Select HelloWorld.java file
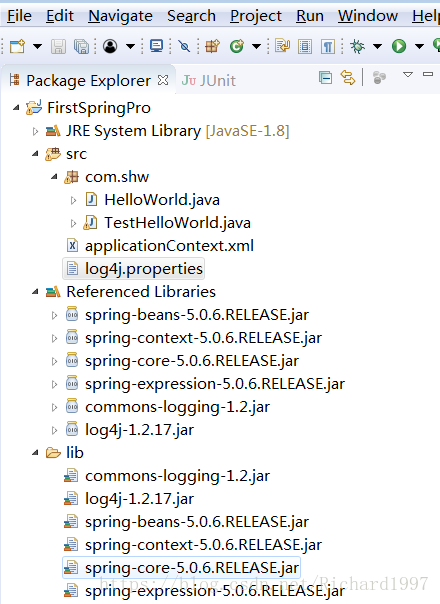440x604 pixels. [162, 200]
